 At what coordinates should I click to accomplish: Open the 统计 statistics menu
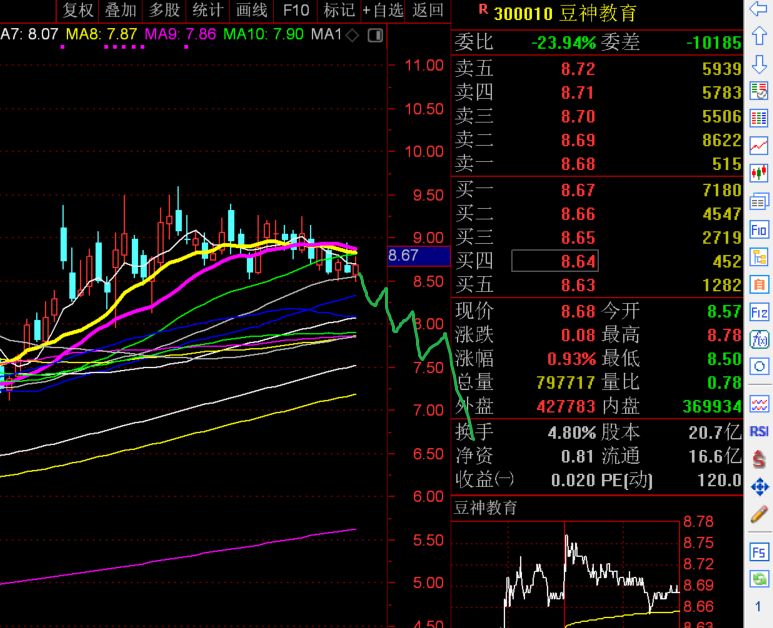pos(208,10)
